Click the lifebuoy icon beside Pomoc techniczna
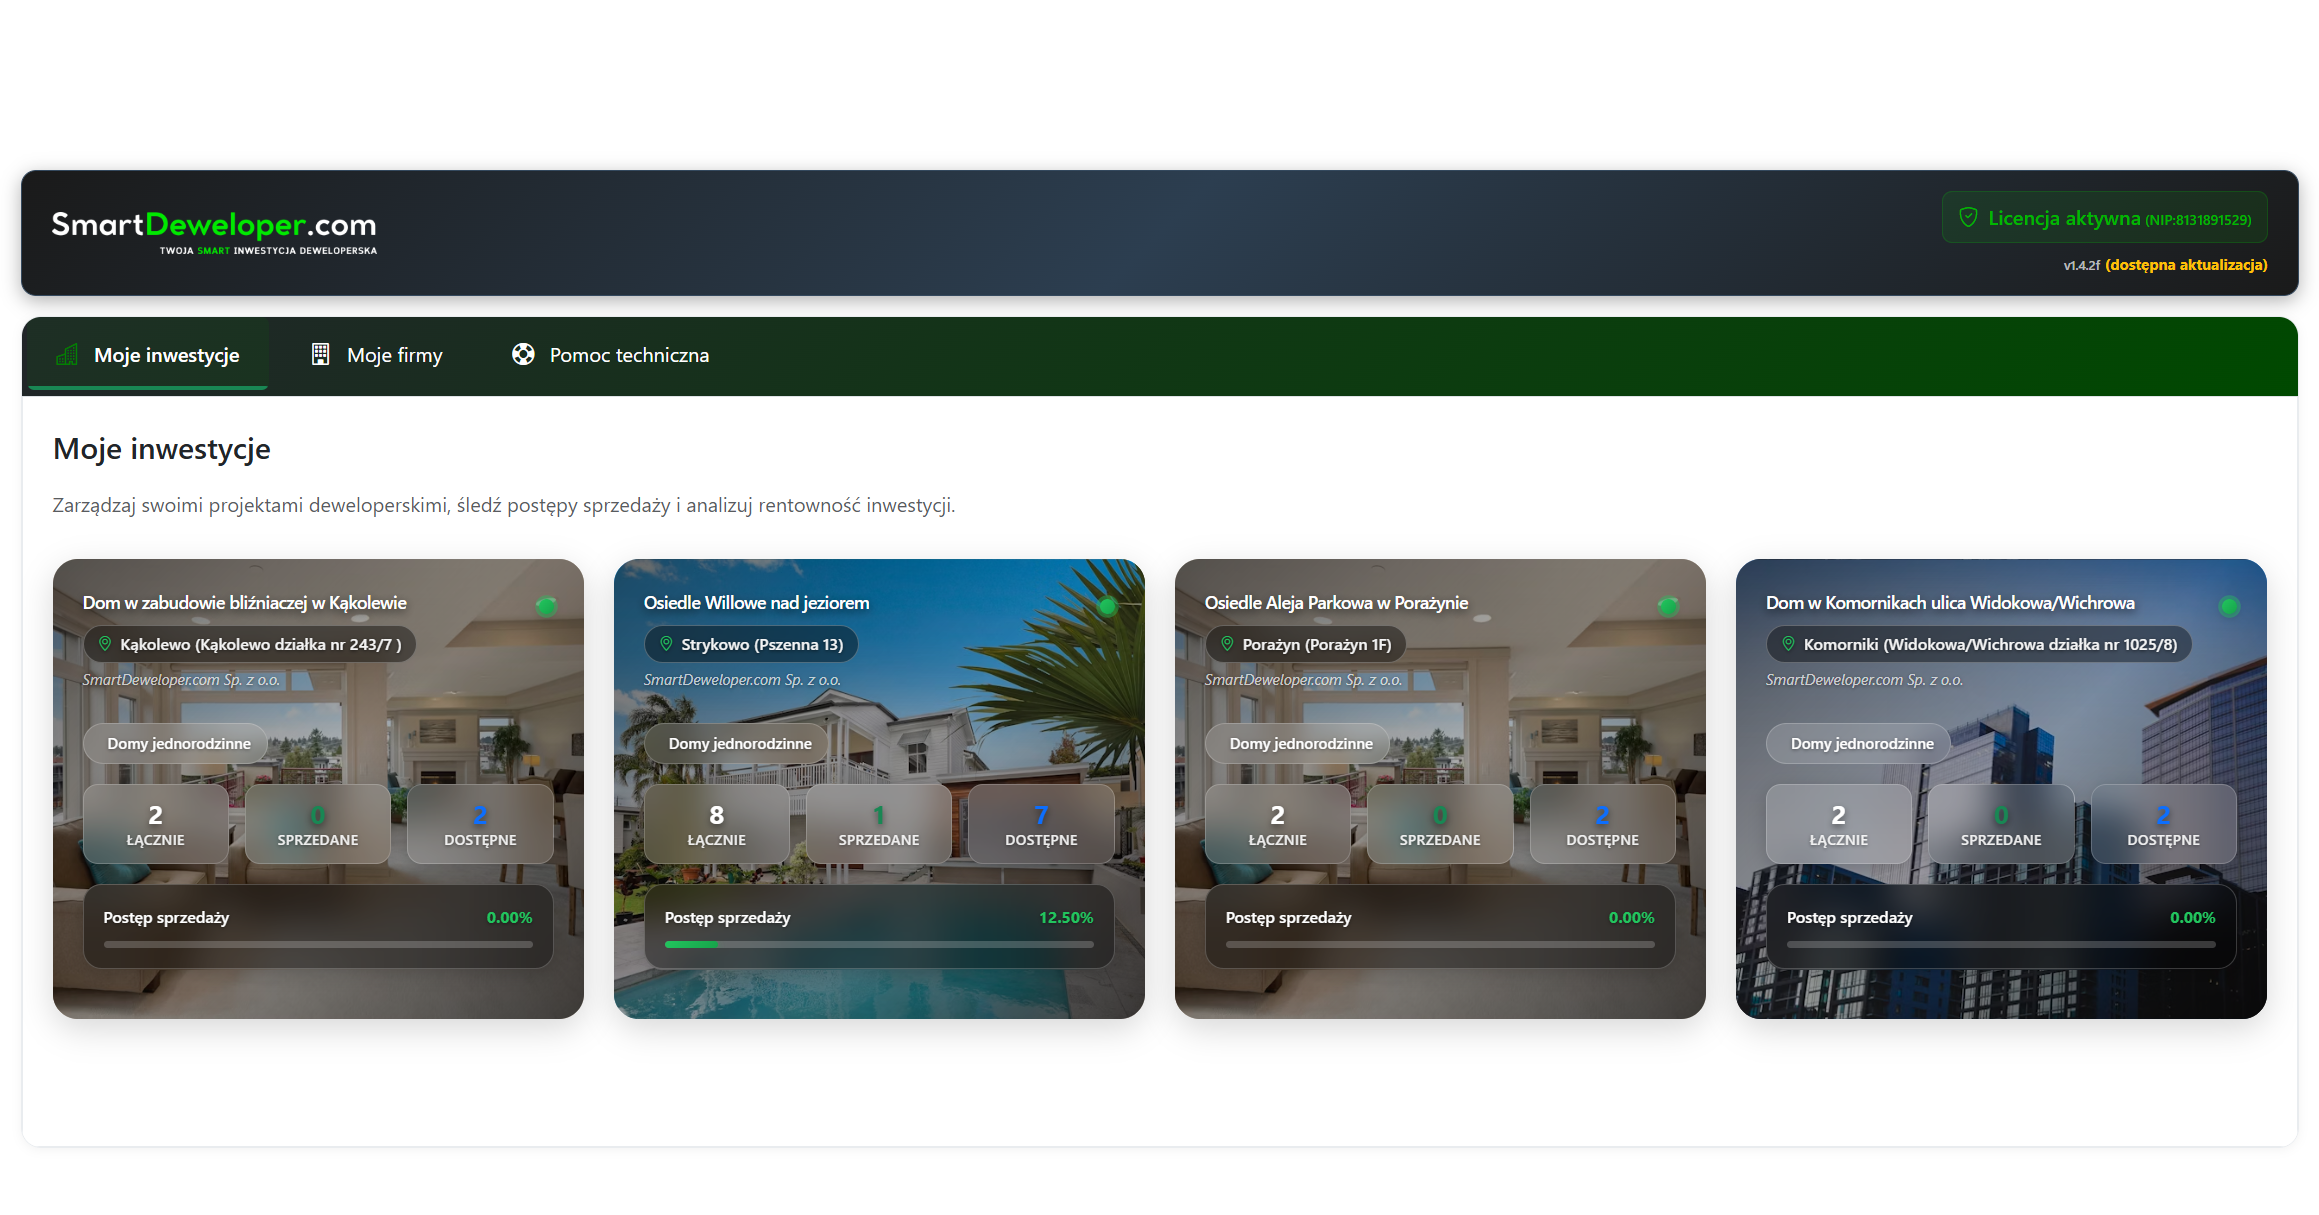The width and height of the screenshot is (2319, 1215). (523, 355)
